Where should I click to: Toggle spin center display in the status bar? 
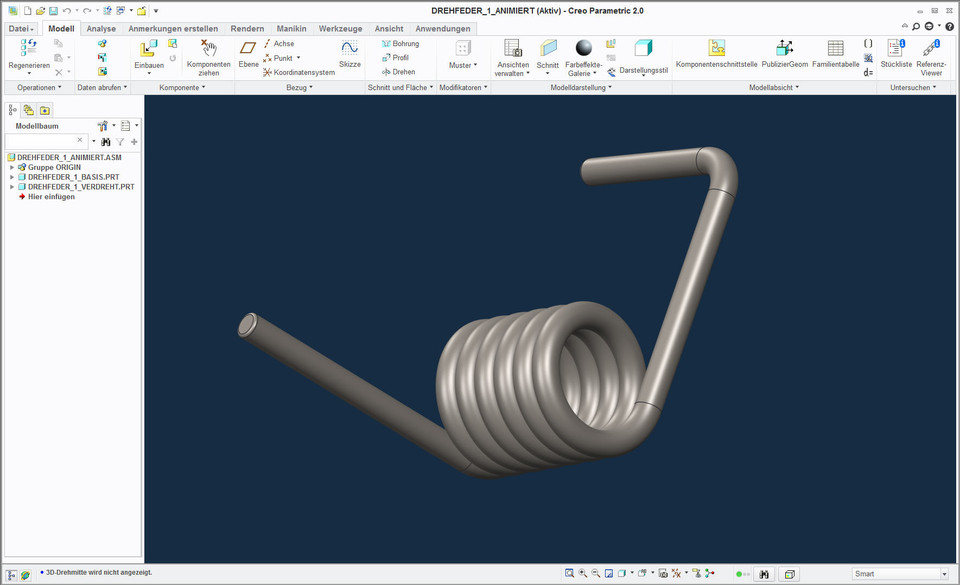pos(709,574)
